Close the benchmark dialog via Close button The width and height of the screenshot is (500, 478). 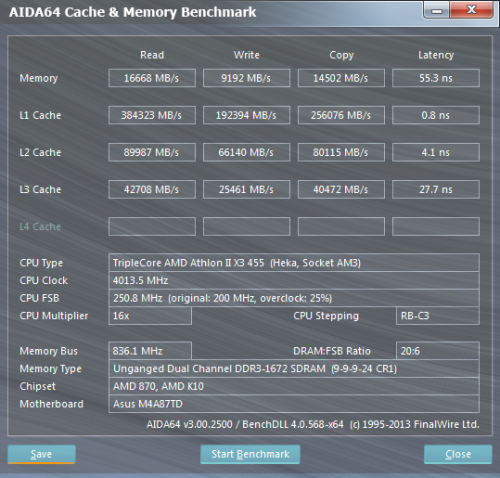[x=458, y=454]
